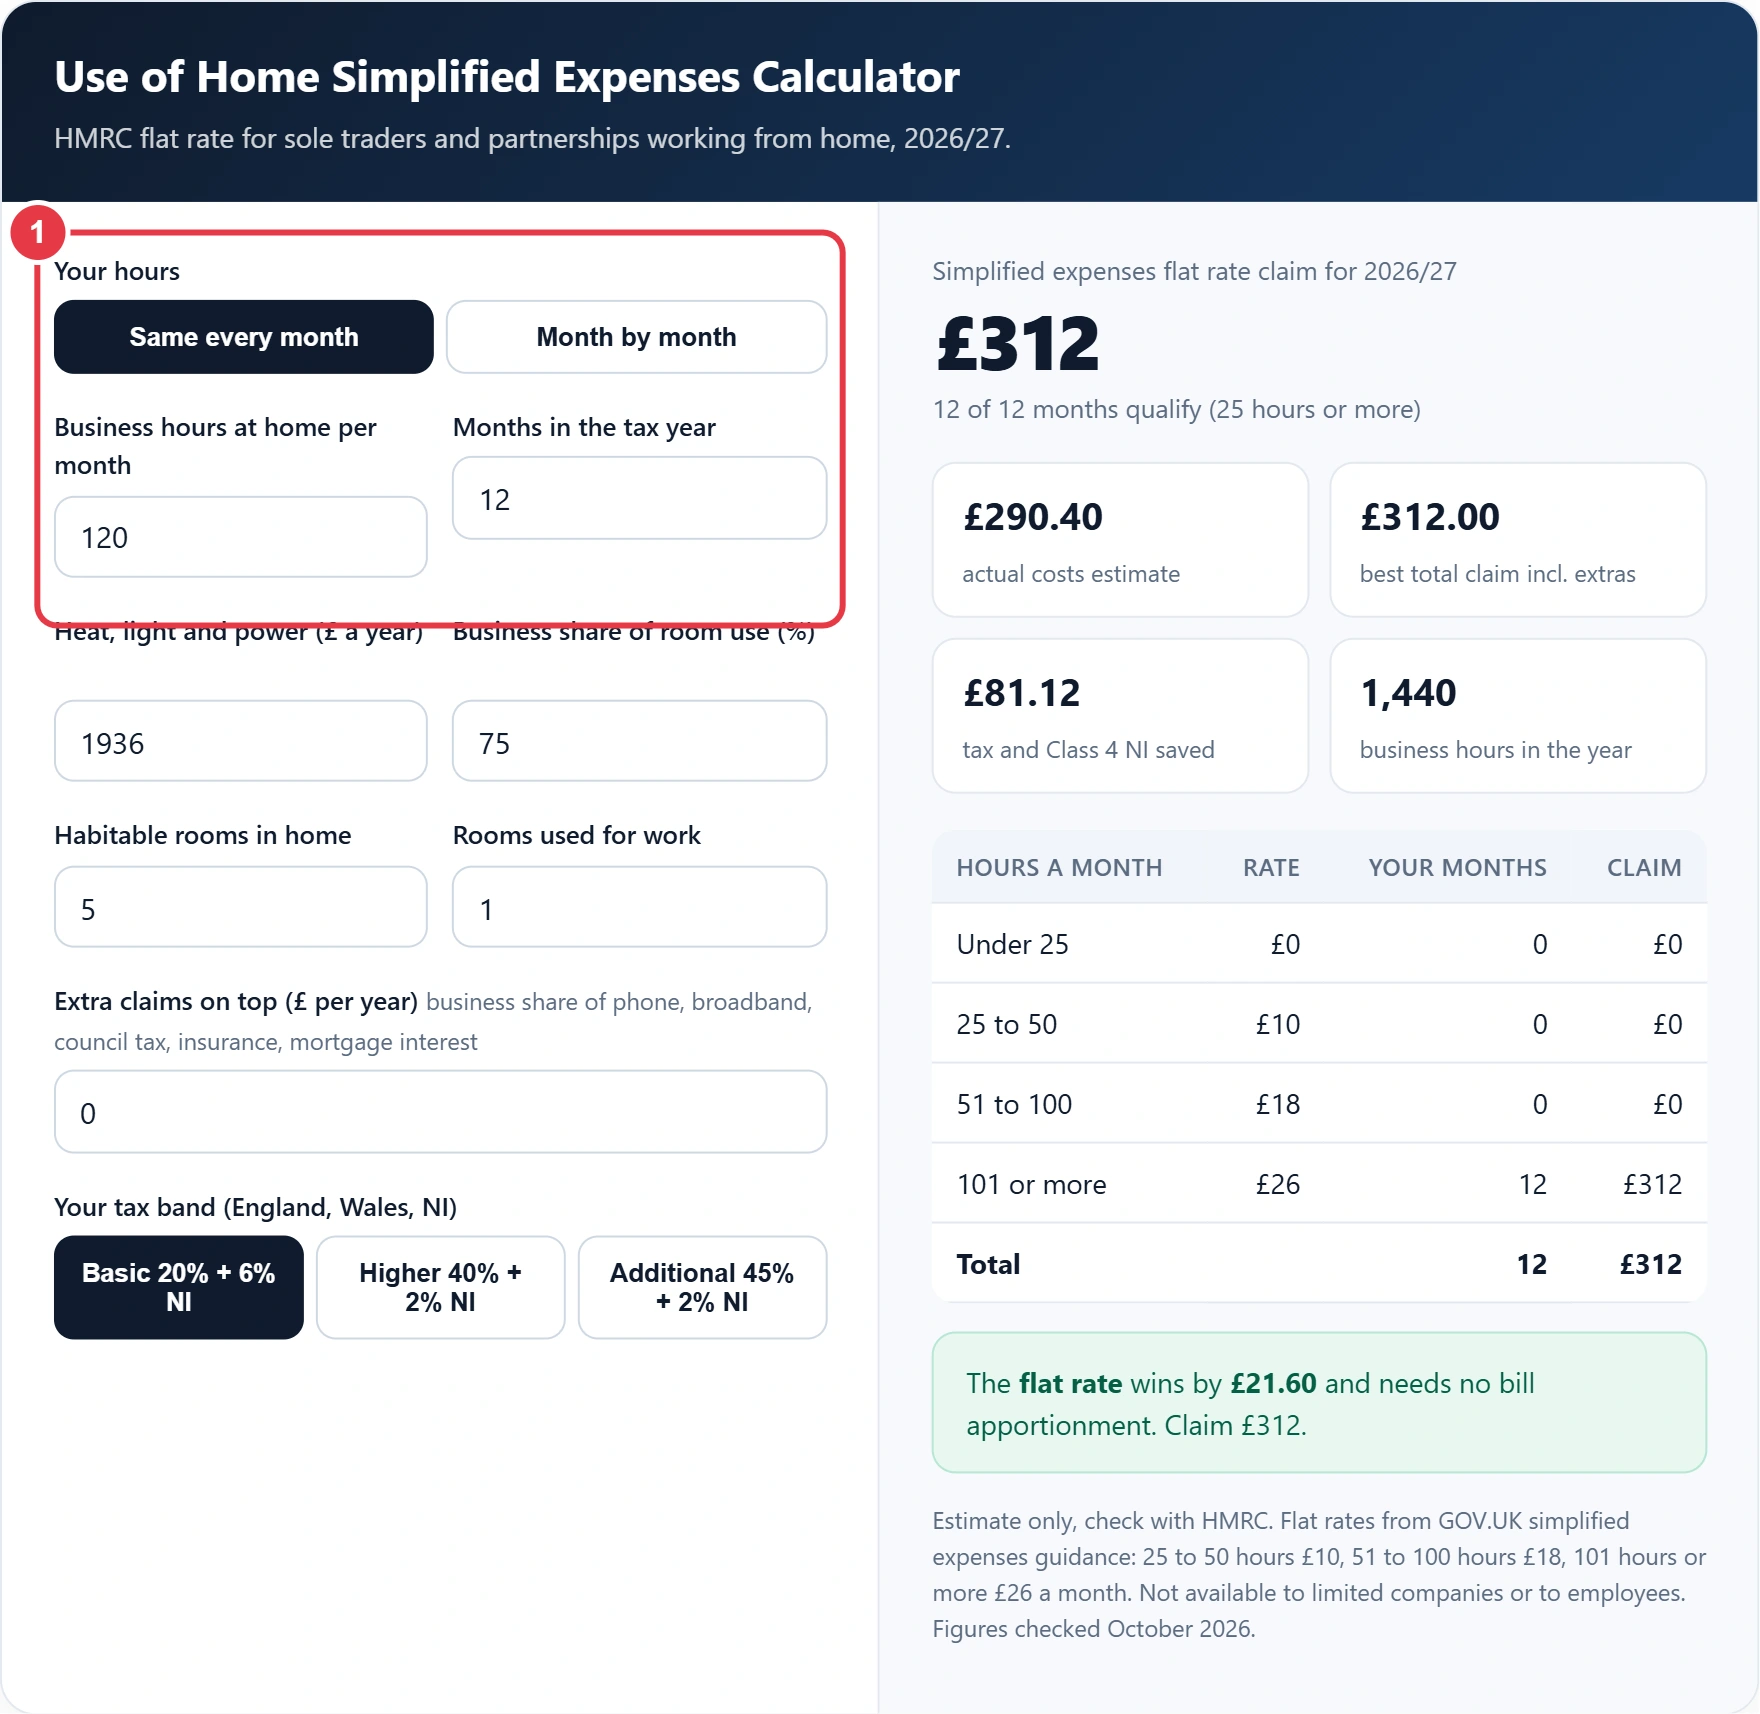The height and width of the screenshot is (1714, 1760).
Task: Click the red step 1 badge
Action: 38,232
